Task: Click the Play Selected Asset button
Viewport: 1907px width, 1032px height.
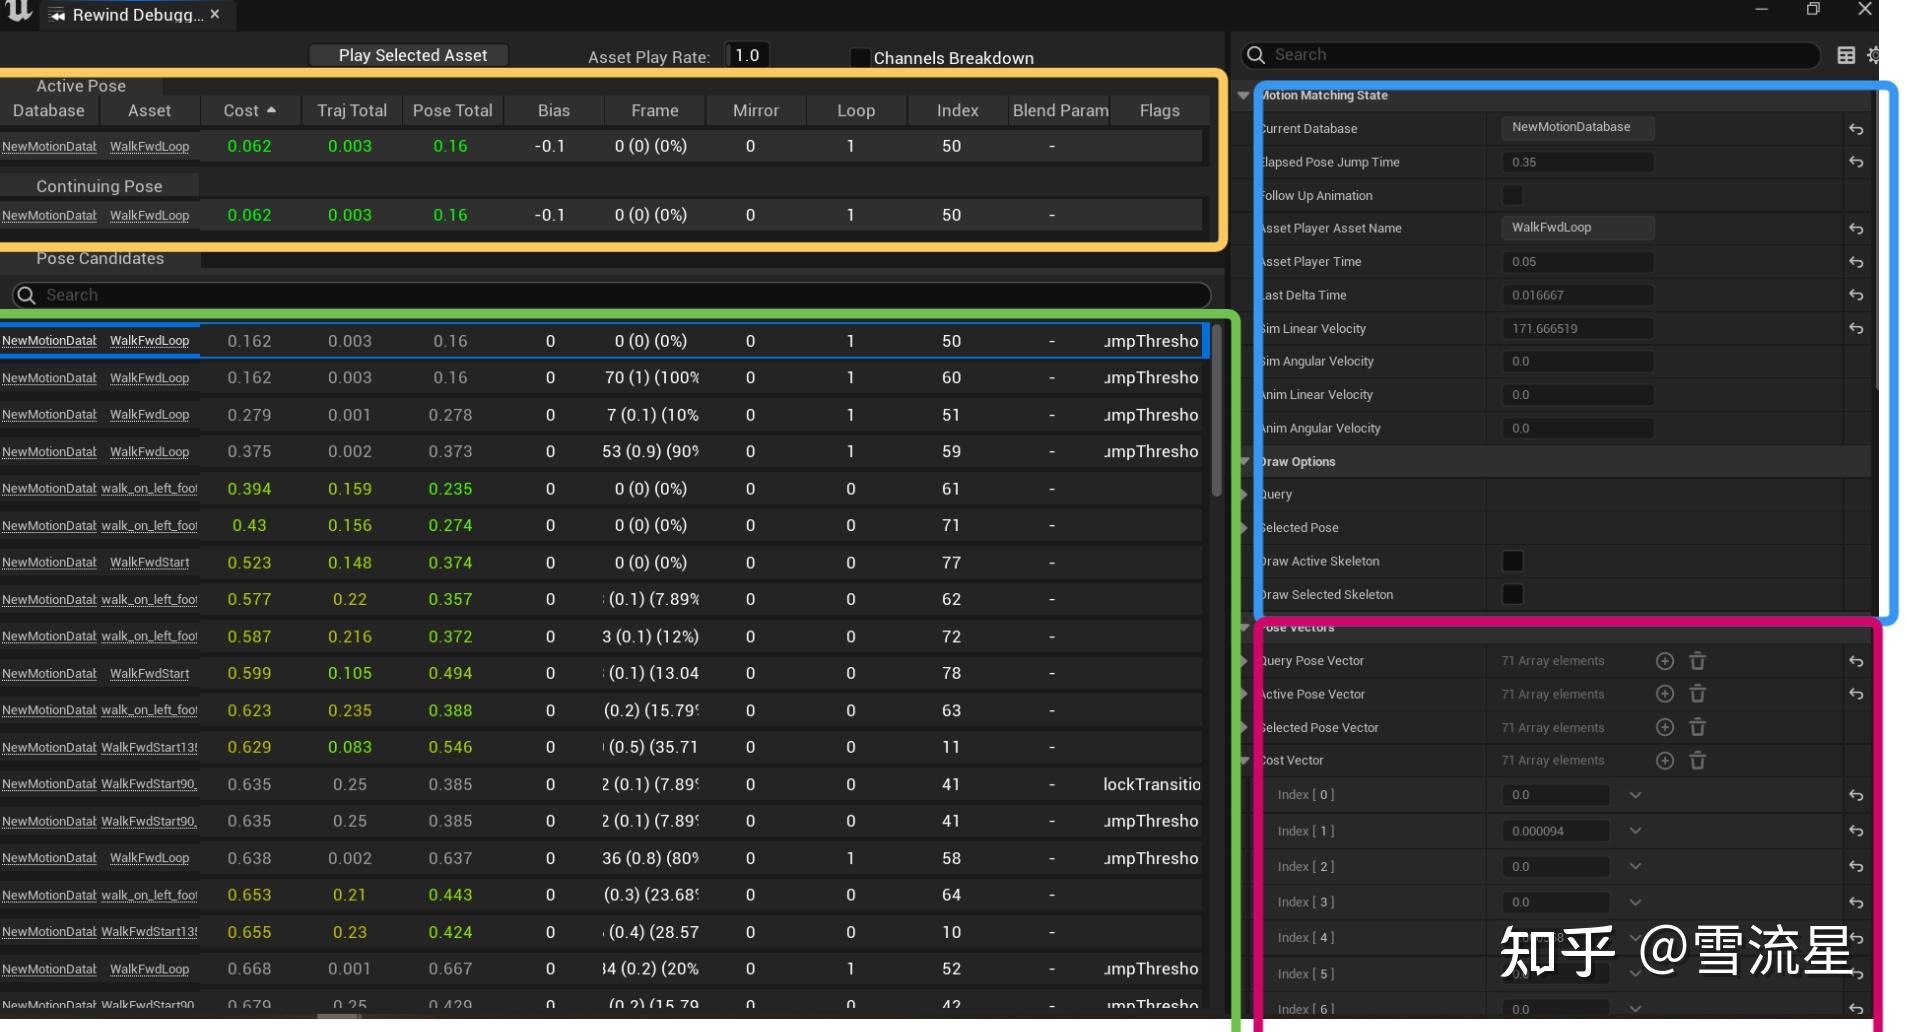Action: click(x=408, y=55)
